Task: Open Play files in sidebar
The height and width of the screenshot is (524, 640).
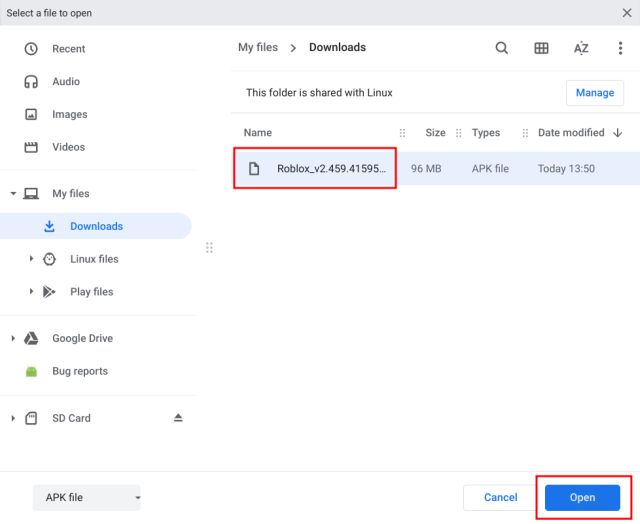Action: (x=91, y=292)
